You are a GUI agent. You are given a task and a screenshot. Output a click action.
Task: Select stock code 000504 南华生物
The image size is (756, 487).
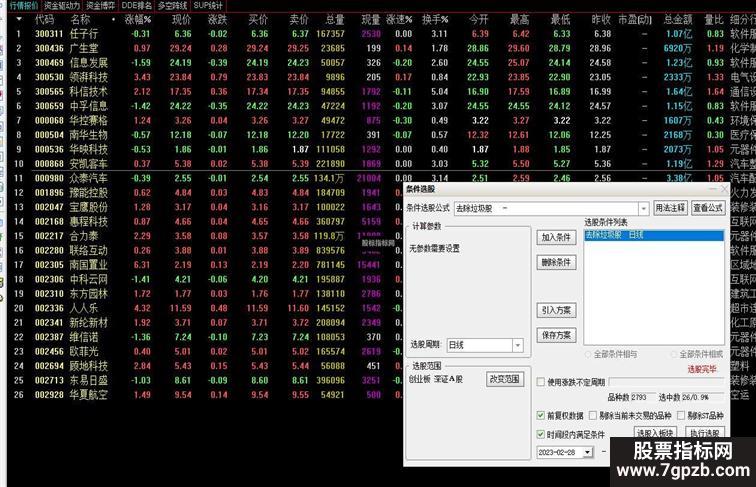point(71,135)
